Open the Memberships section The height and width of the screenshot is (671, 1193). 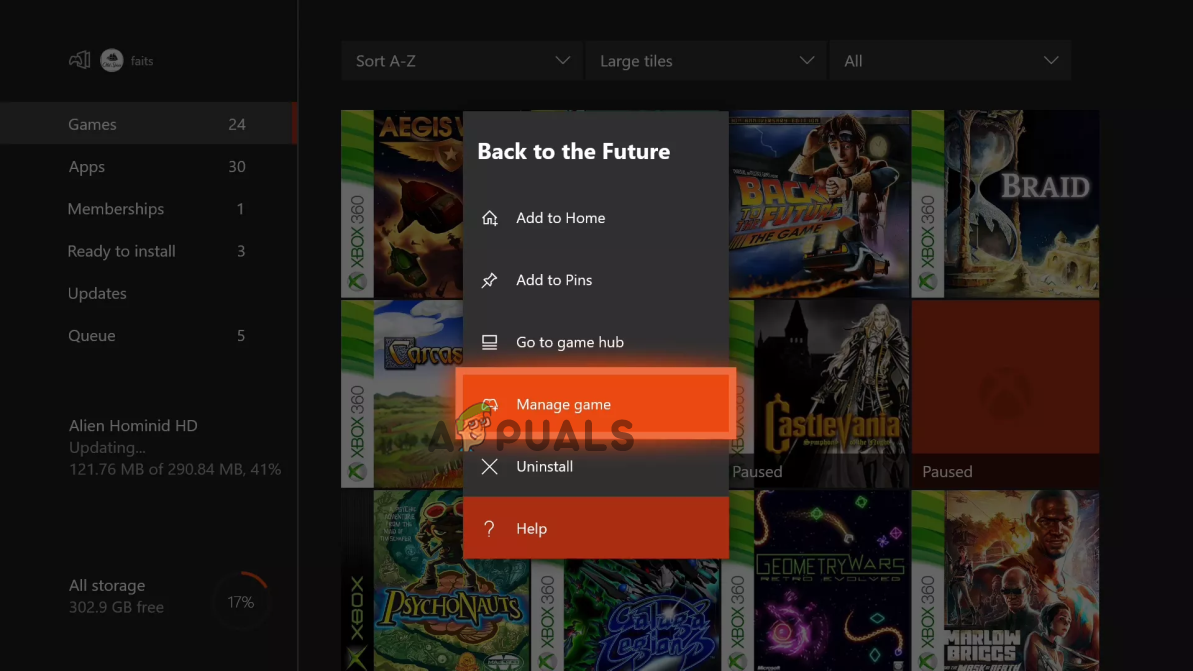[x=148, y=208]
